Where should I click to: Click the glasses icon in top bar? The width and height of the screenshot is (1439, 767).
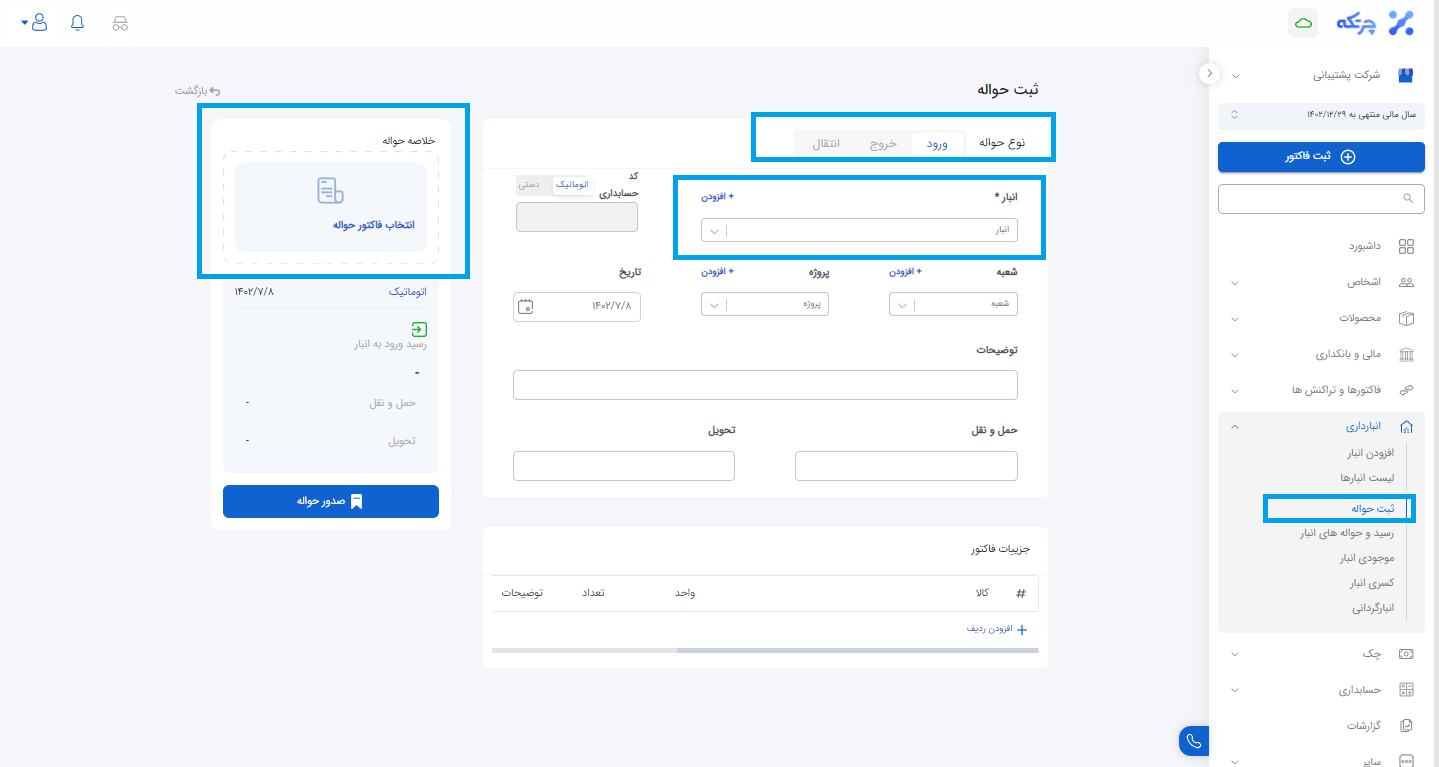pos(120,23)
